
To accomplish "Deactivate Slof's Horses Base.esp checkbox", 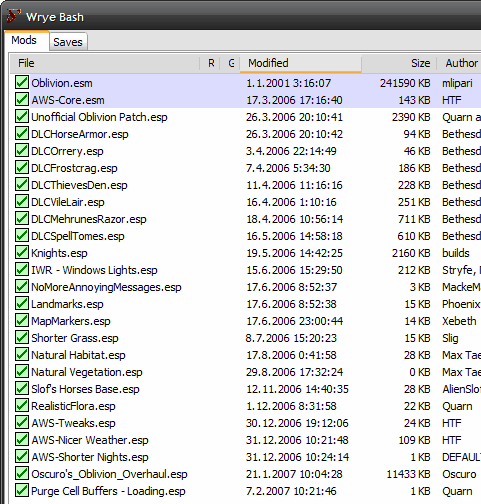I will 22,388.
